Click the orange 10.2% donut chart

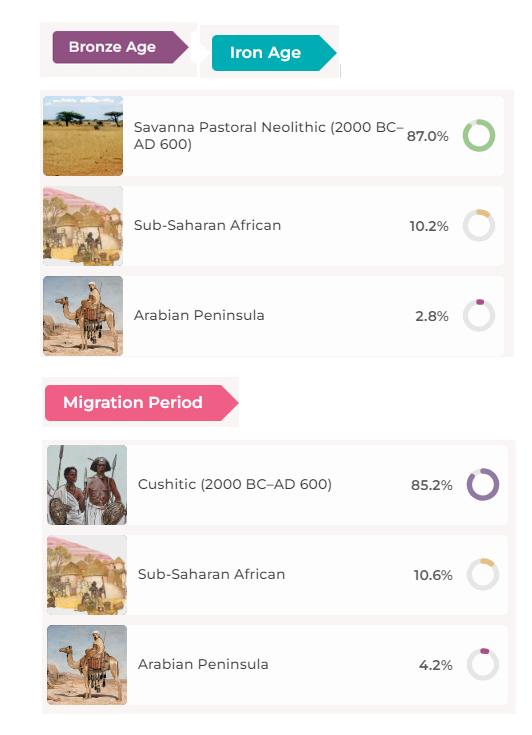point(479,225)
